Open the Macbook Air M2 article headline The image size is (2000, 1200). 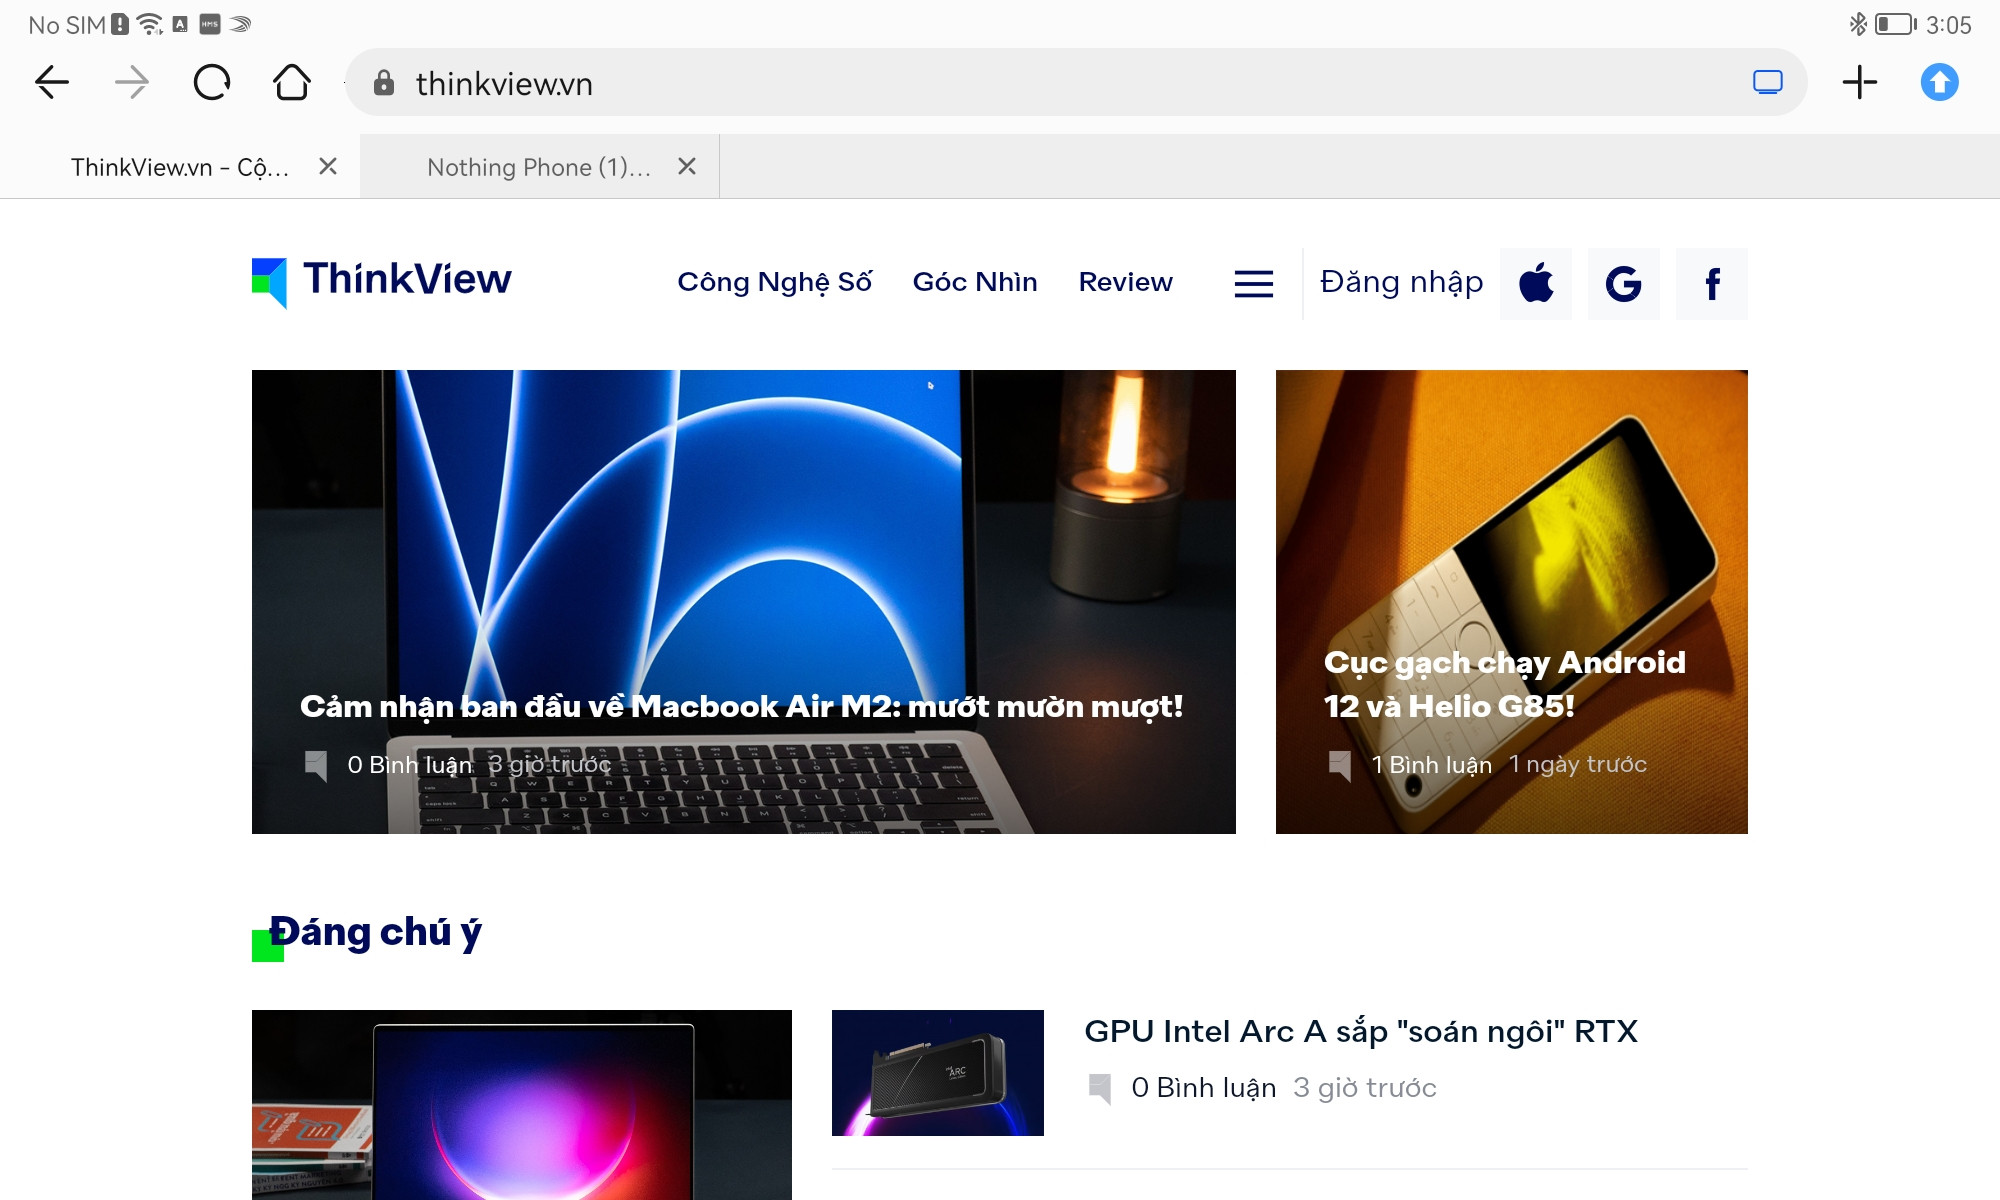pyautogui.click(x=741, y=706)
